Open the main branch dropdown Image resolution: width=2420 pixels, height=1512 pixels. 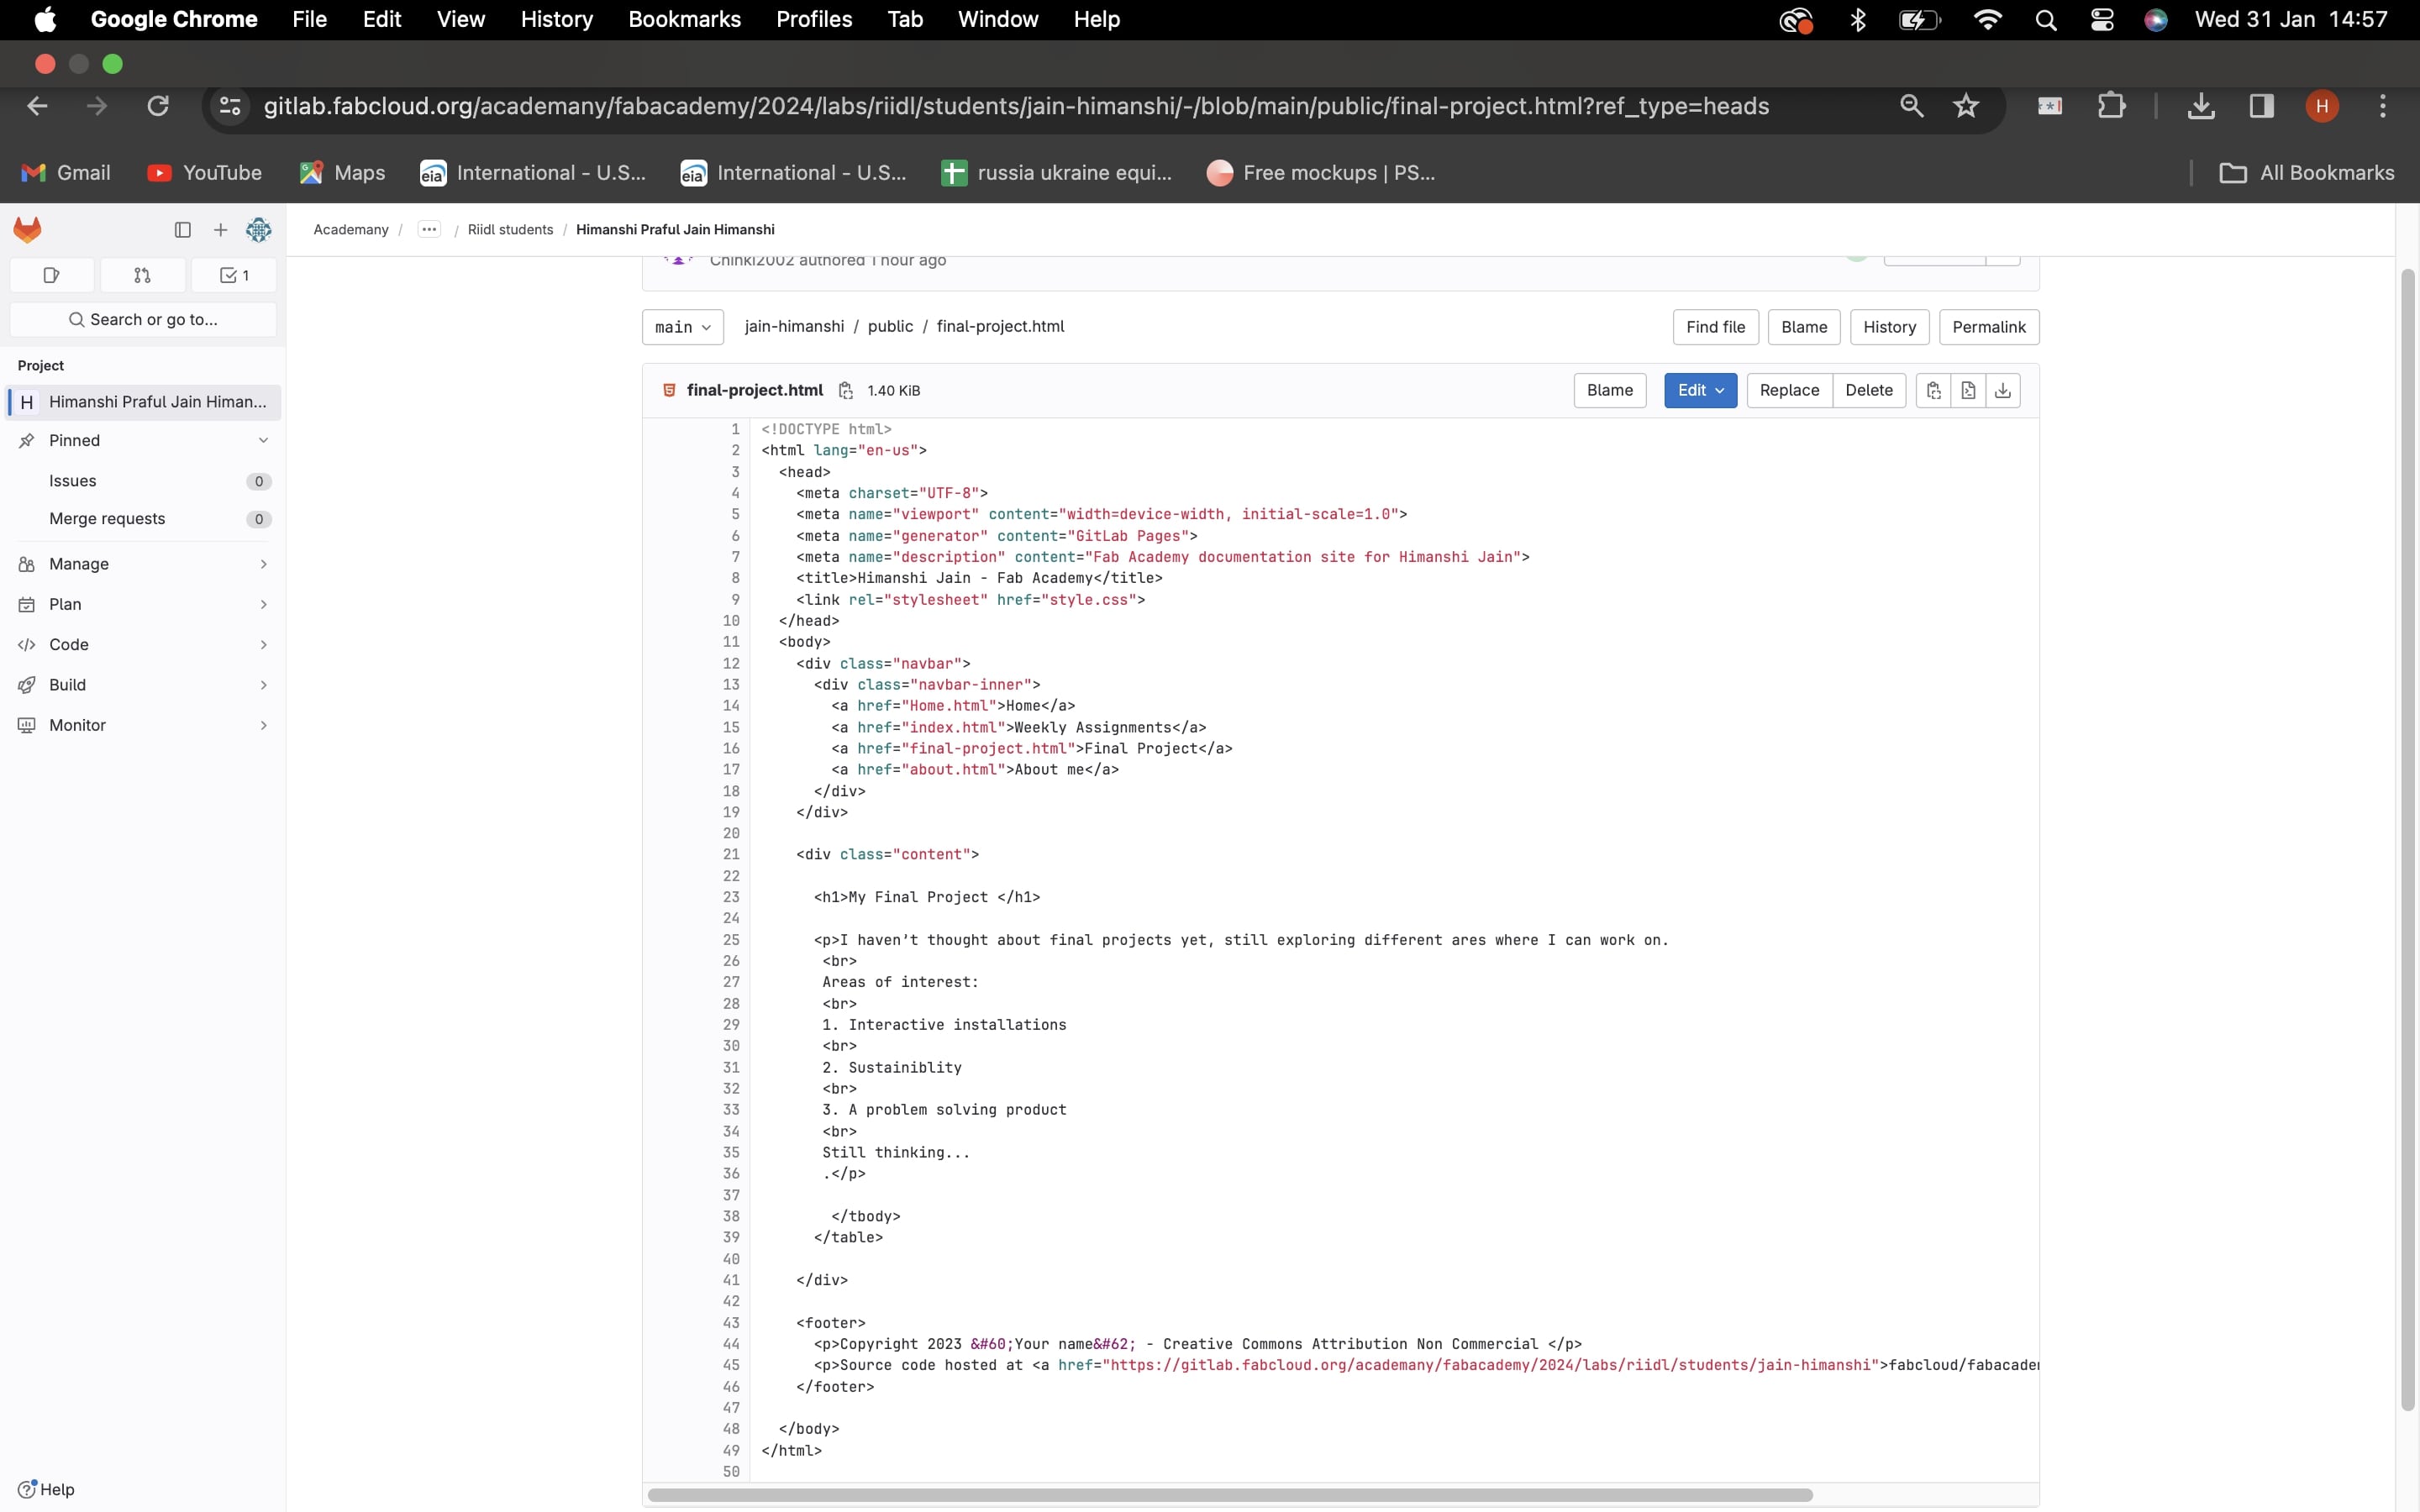coord(683,327)
